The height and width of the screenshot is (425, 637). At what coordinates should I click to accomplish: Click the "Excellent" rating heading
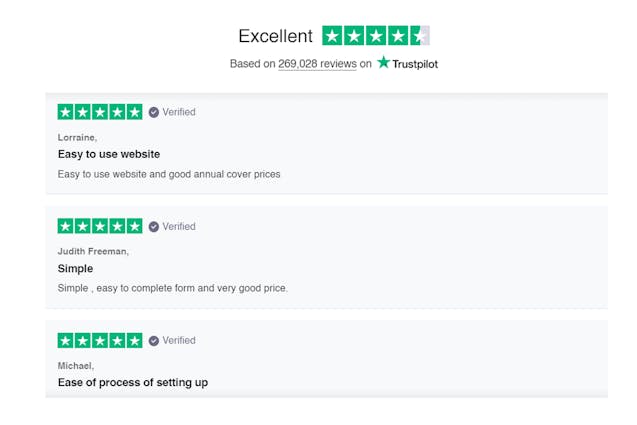pyautogui.click(x=275, y=36)
